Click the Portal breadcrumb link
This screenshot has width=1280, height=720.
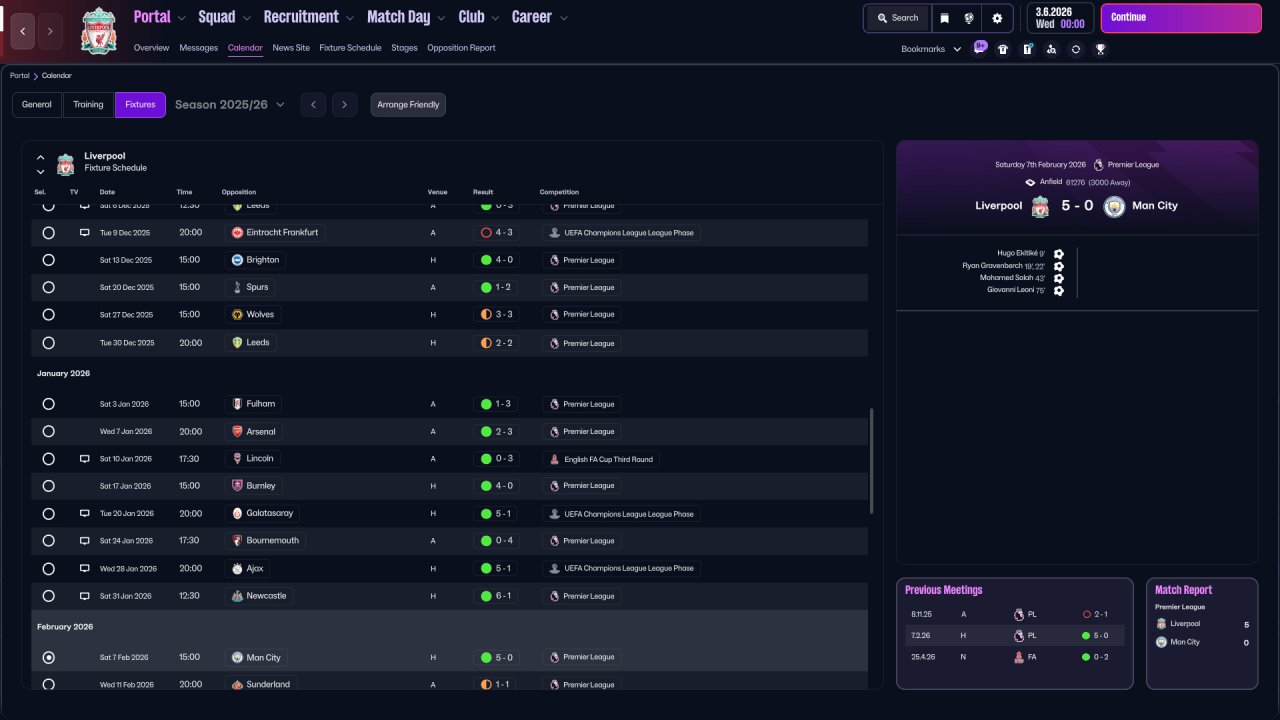20,76
